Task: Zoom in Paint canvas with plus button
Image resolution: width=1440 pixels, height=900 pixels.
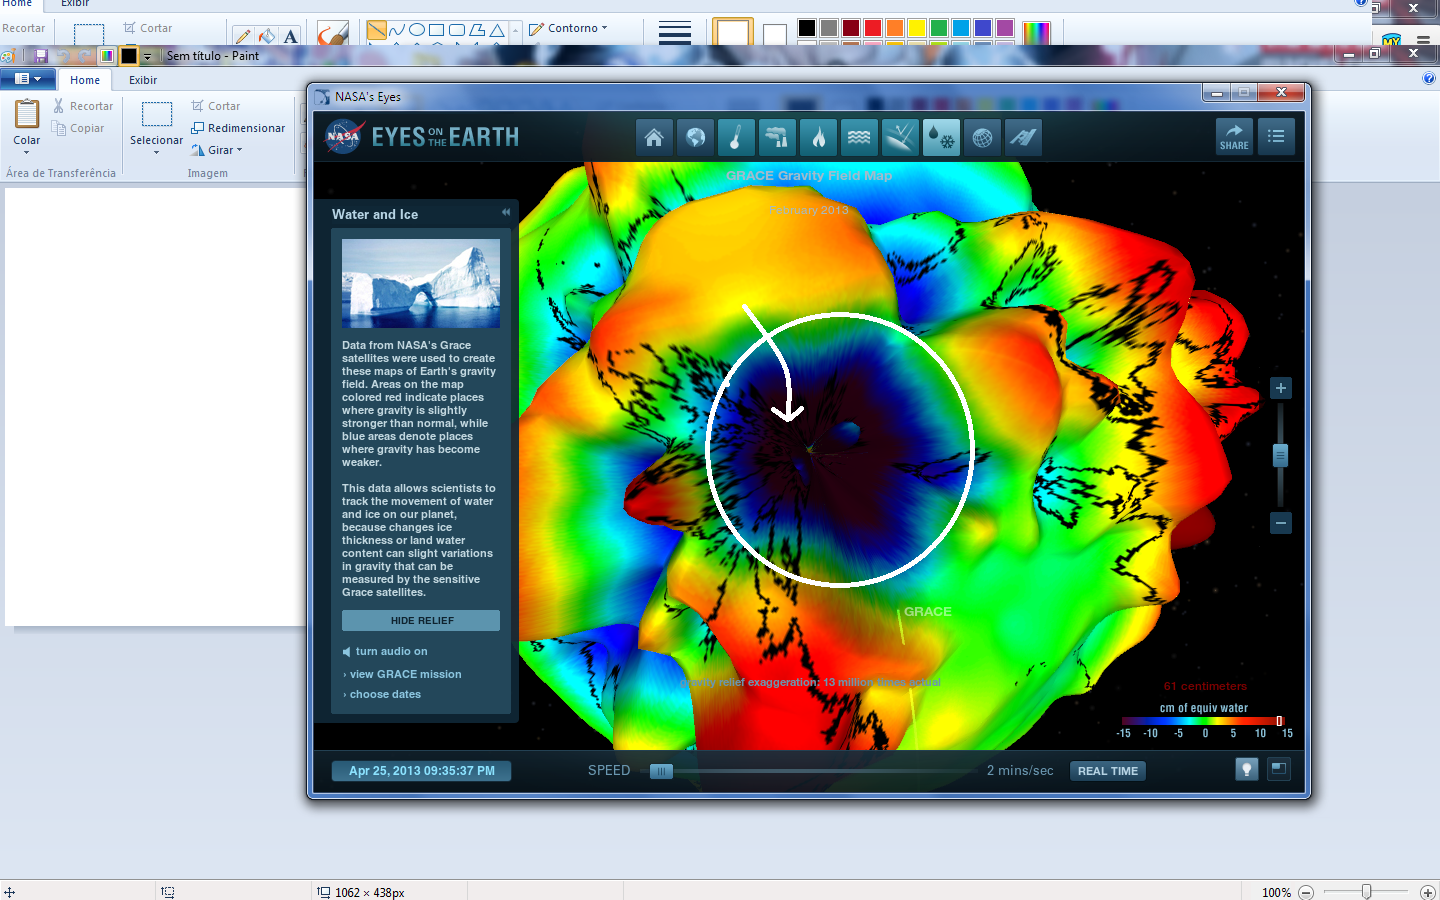Action: pyautogui.click(x=1427, y=892)
